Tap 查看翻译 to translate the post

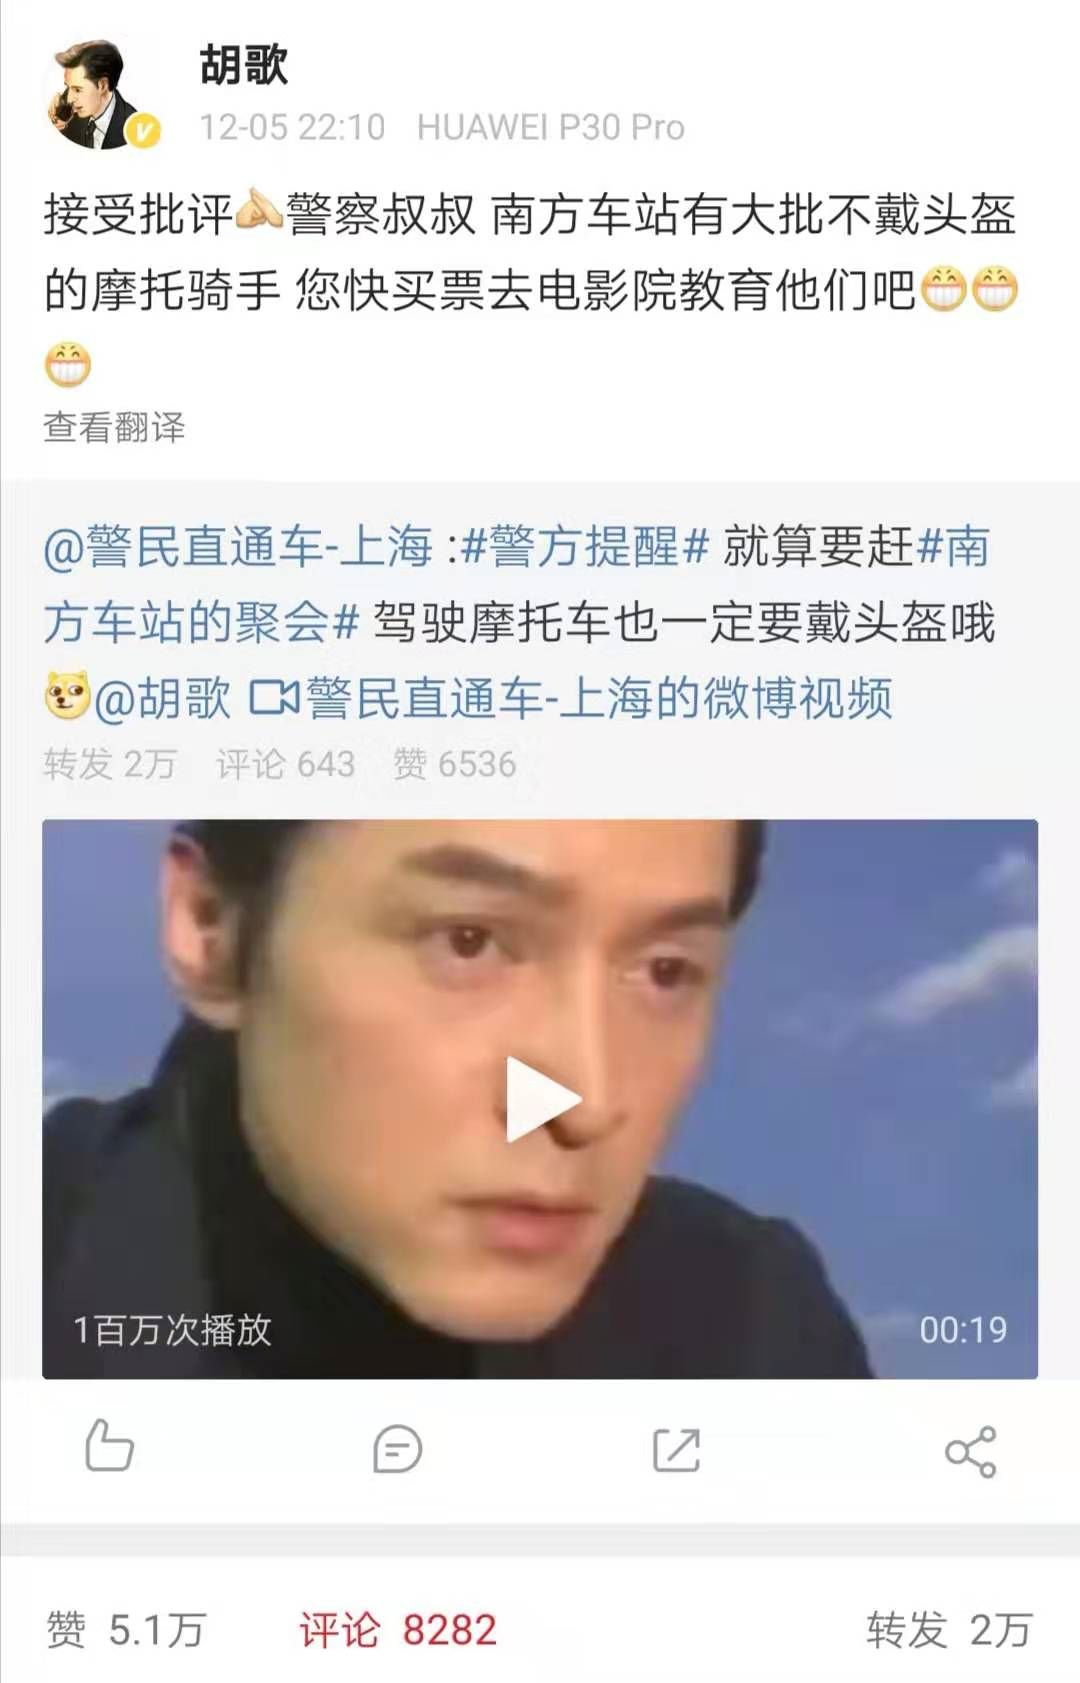(x=114, y=427)
